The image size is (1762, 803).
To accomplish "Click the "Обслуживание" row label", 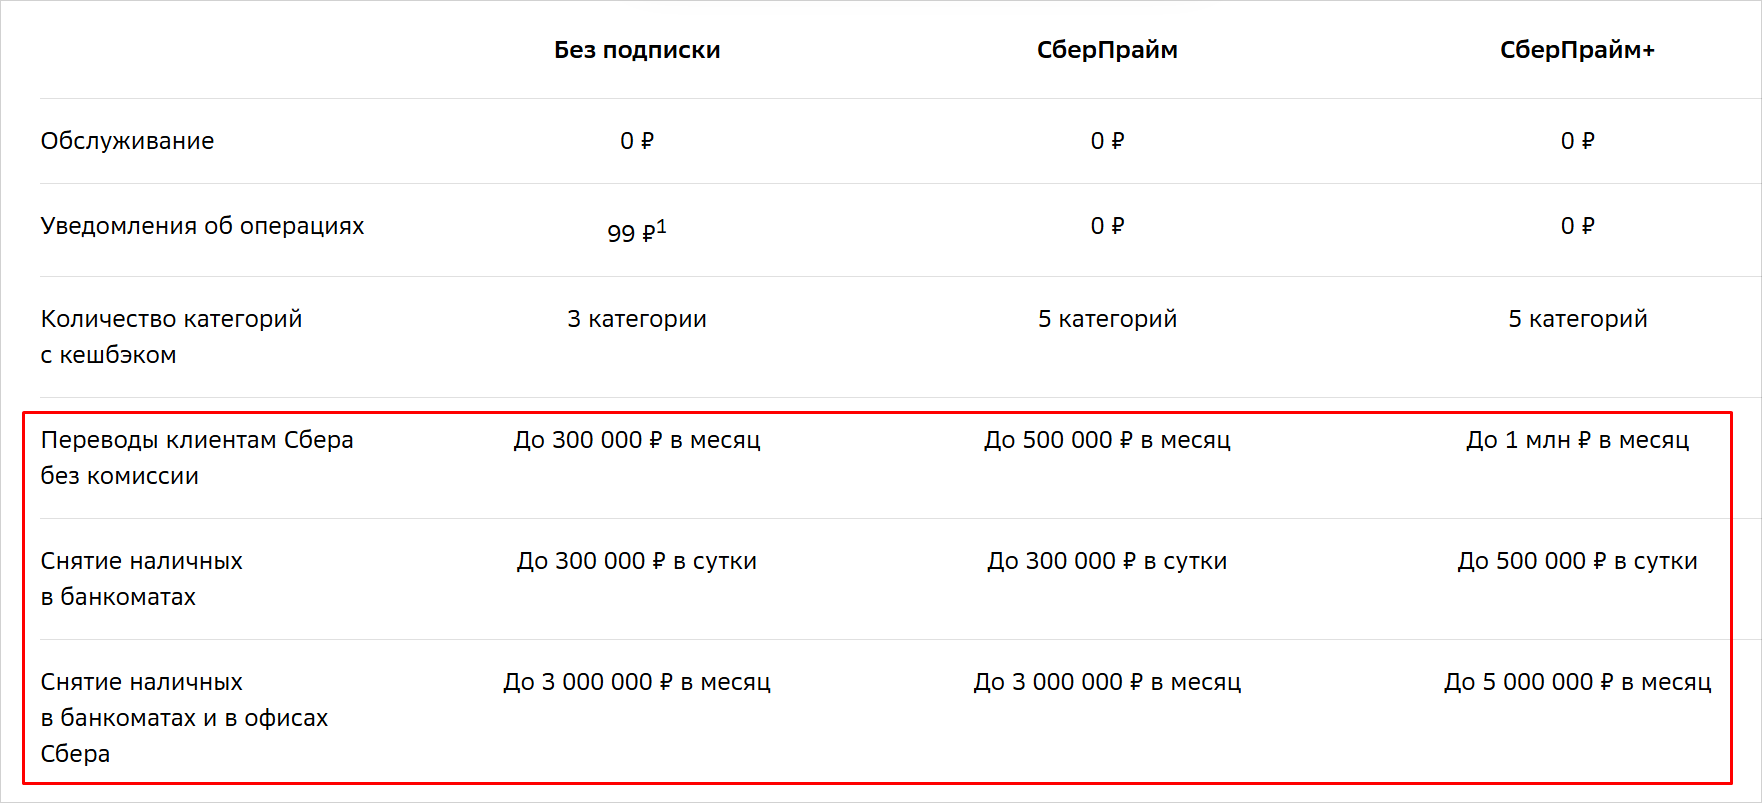I will pyautogui.click(x=127, y=141).
